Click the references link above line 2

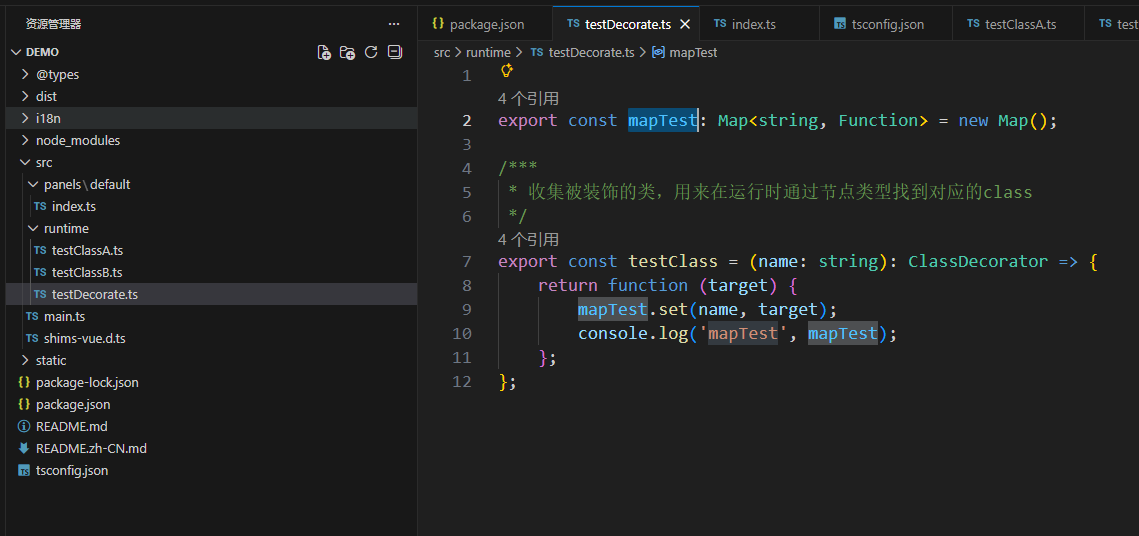click(x=528, y=98)
